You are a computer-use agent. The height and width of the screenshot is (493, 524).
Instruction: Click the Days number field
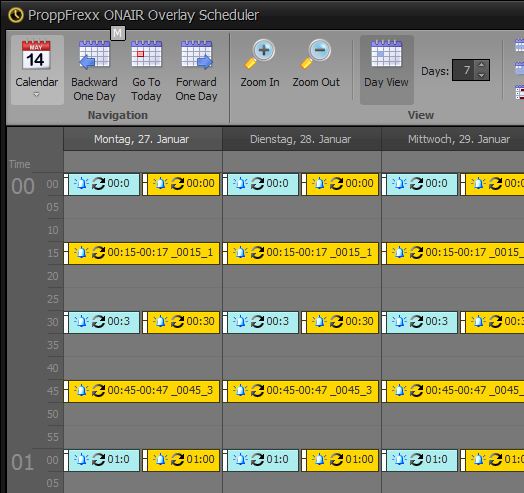[x=464, y=70]
